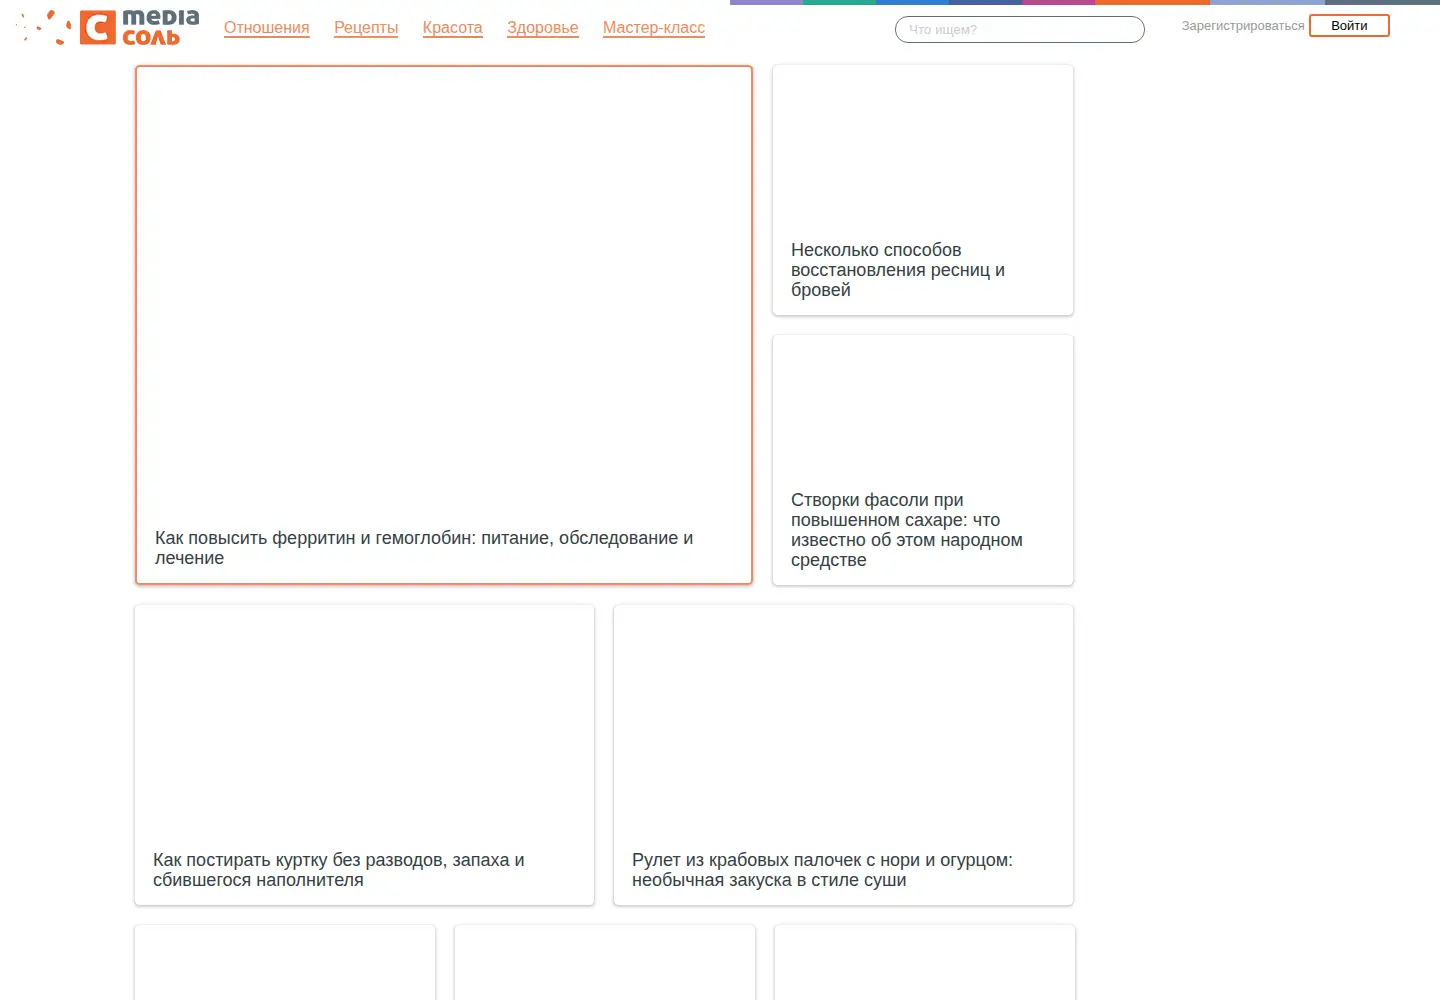Open article Как постирать куртку
The image size is (1440, 1000).
pyautogui.click(x=339, y=870)
